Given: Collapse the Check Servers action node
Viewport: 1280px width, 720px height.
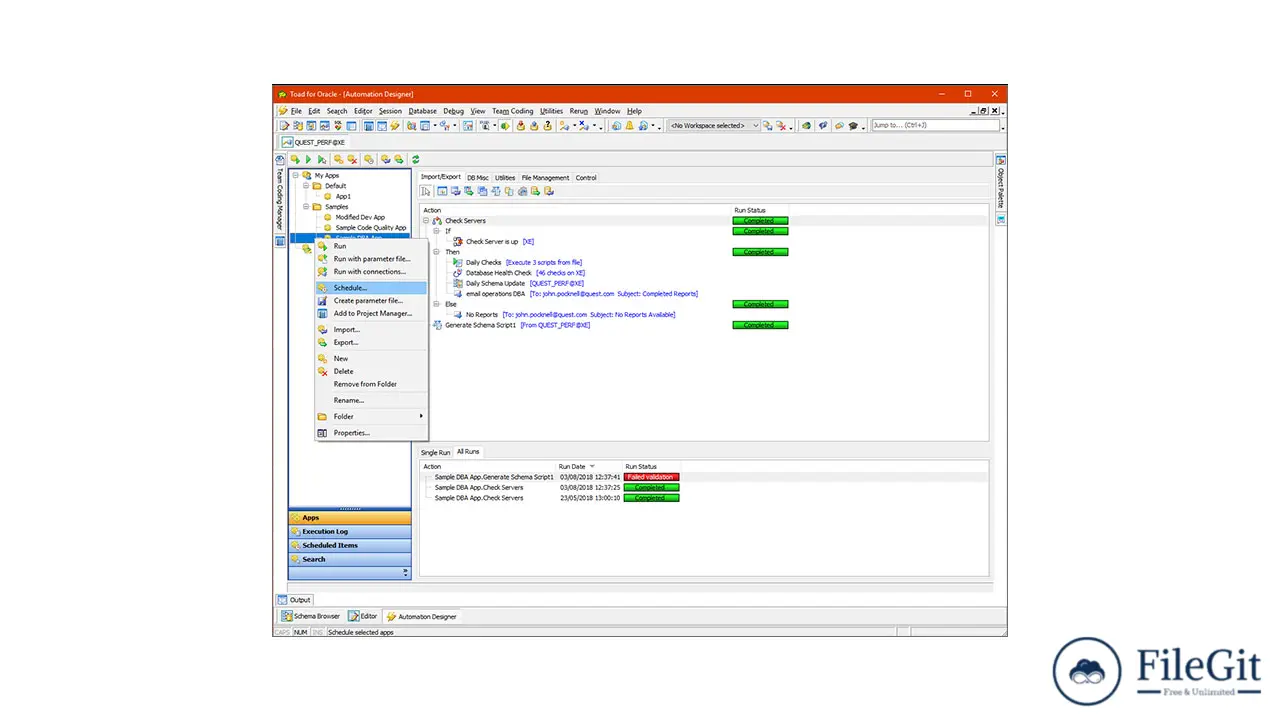Looking at the screenshot, I should pyautogui.click(x=427, y=221).
